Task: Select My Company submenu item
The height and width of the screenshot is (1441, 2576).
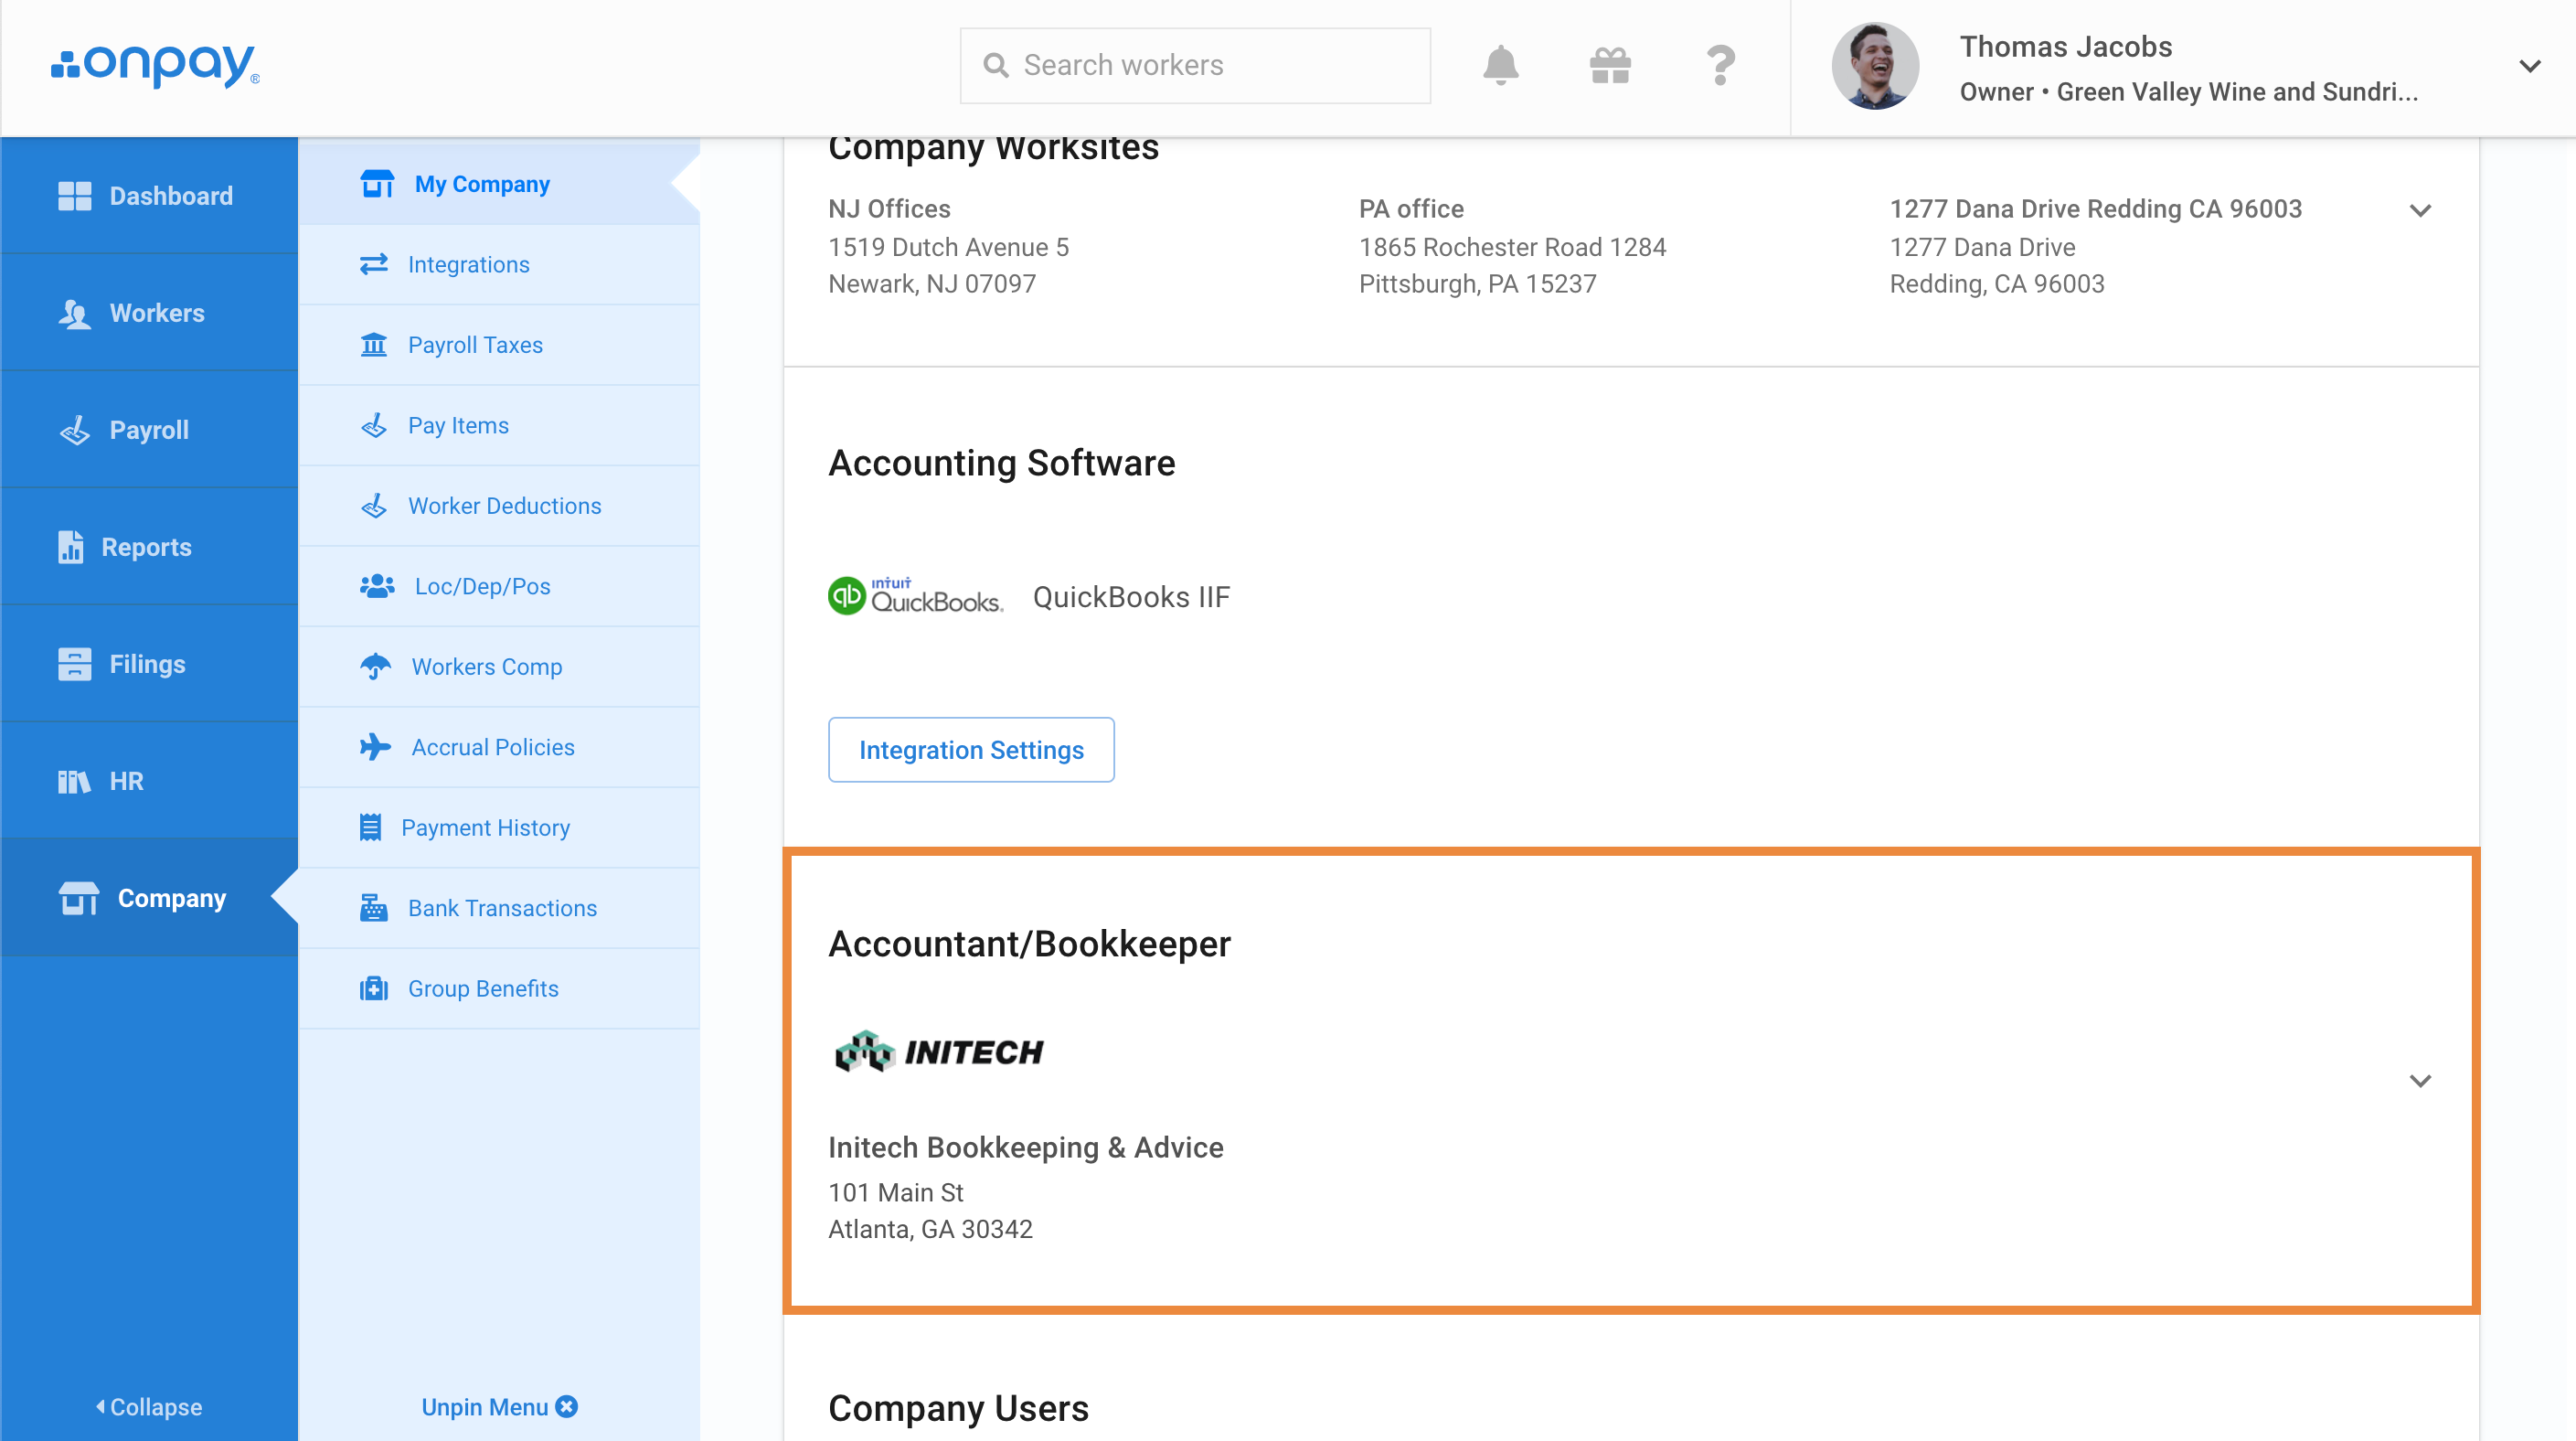Action: pos(499,184)
